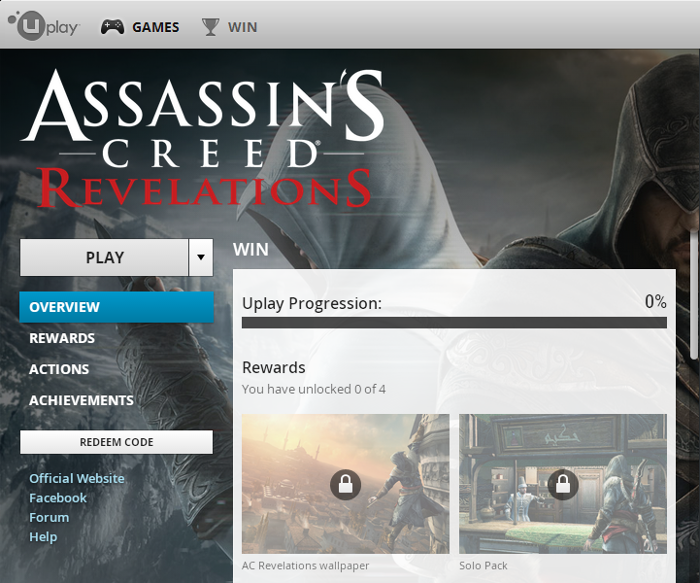This screenshot has width=700, height=583.
Task: Click lock icon on AC Revelations wallpaper
Action: tap(346, 484)
